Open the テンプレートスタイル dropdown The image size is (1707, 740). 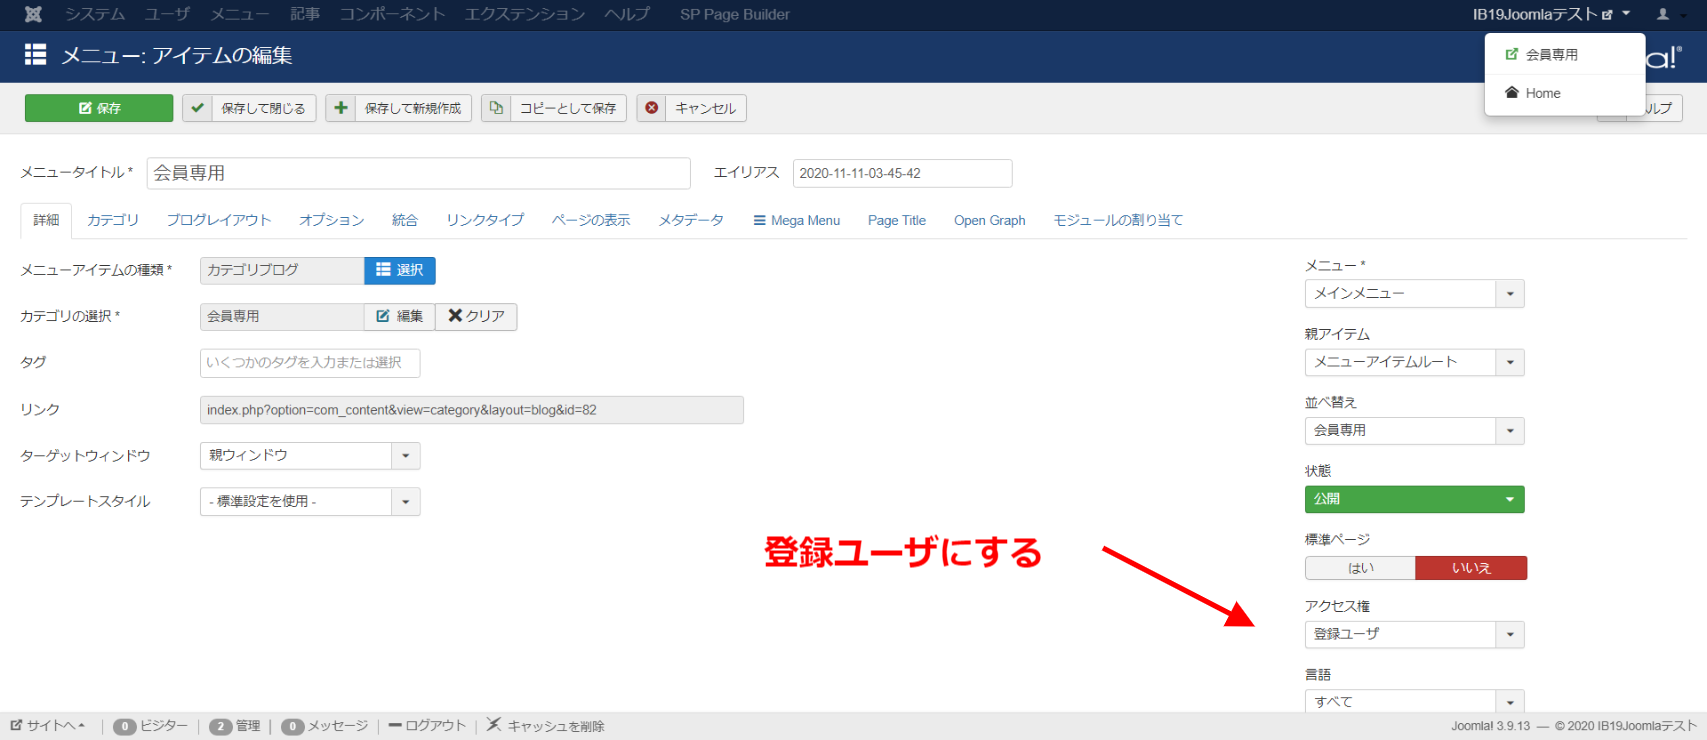pyautogui.click(x=310, y=502)
